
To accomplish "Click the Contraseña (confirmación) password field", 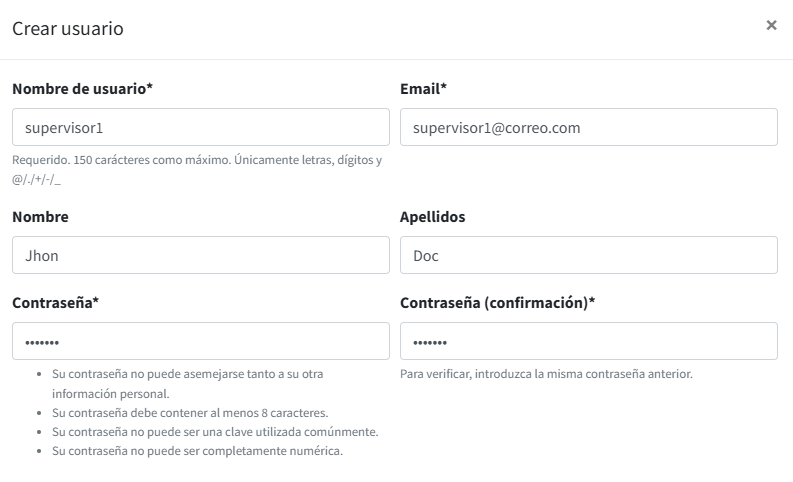I will point(588,341).
